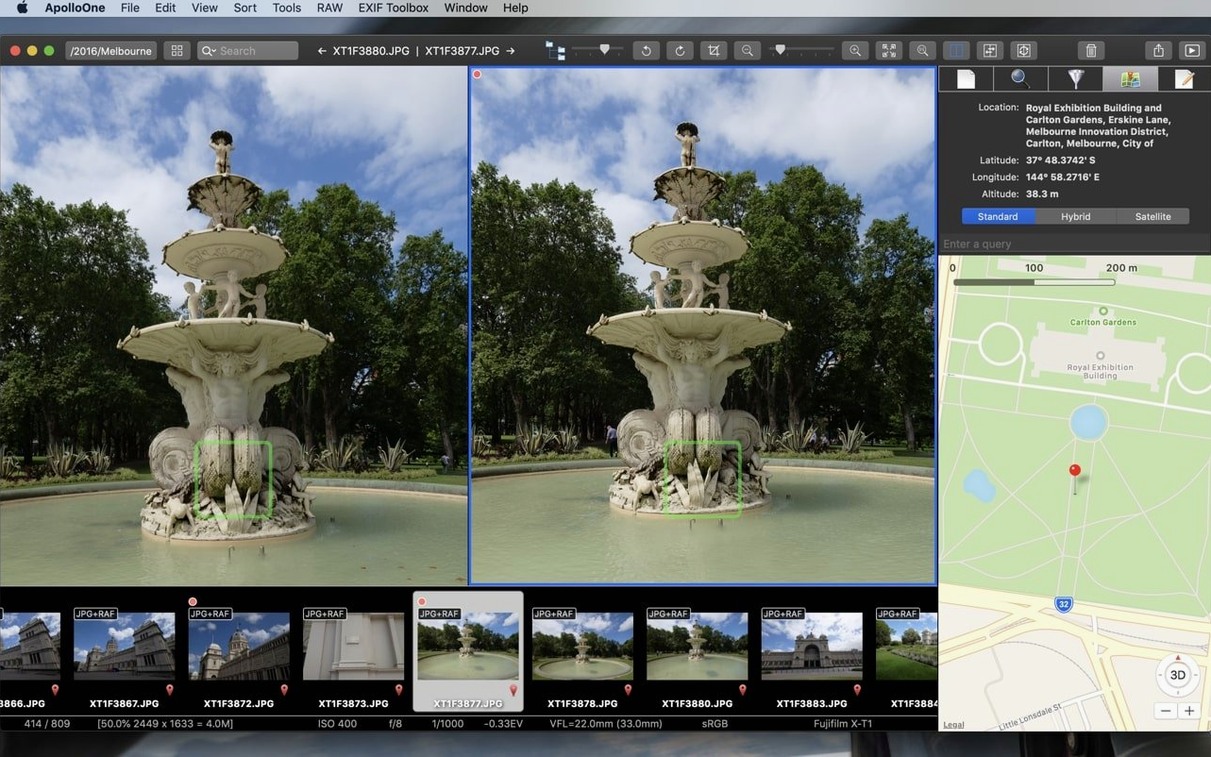Image resolution: width=1211 pixels, height=757 pixels.
Task: Toggle red label on XT1F3872.JPG thumbnail
Action: tap(192, 602)
